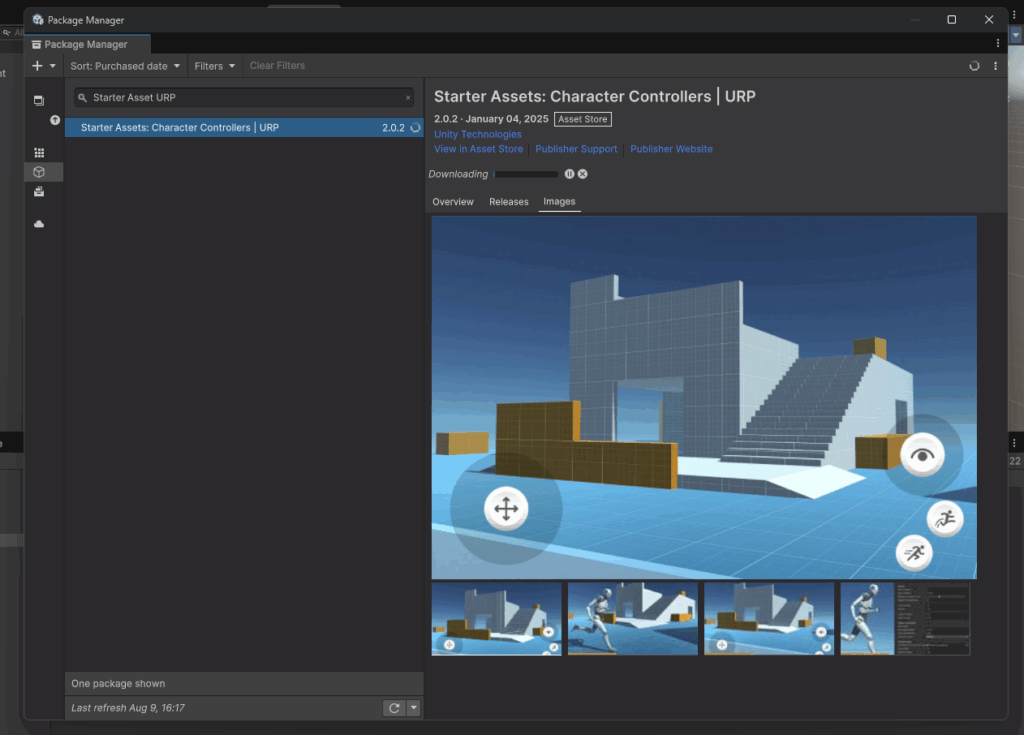The height and width of the screenshot is (735, 1024).
Task: Select Starter Assets: Character Controllers list row
Action: [244, 128]
